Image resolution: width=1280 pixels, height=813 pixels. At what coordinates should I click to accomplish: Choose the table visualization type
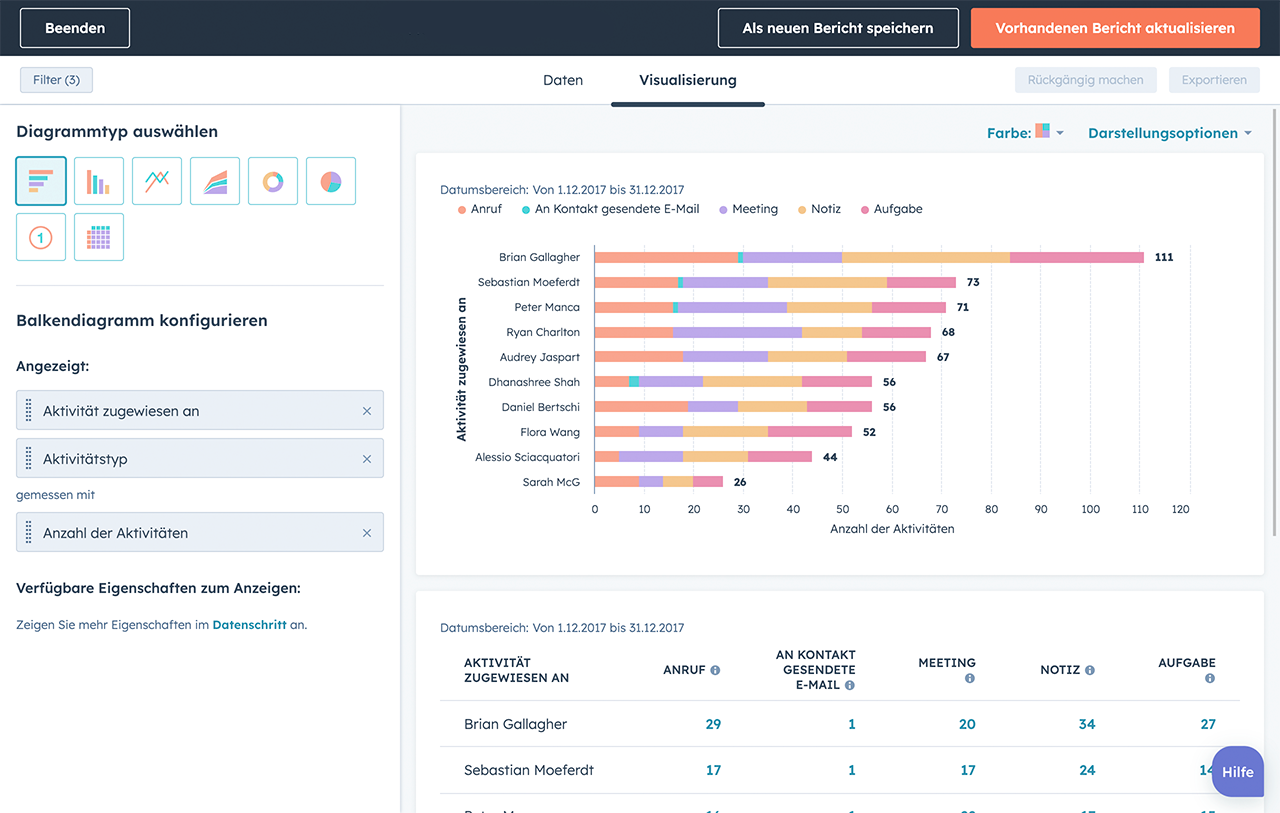click(x=98, y=237)
